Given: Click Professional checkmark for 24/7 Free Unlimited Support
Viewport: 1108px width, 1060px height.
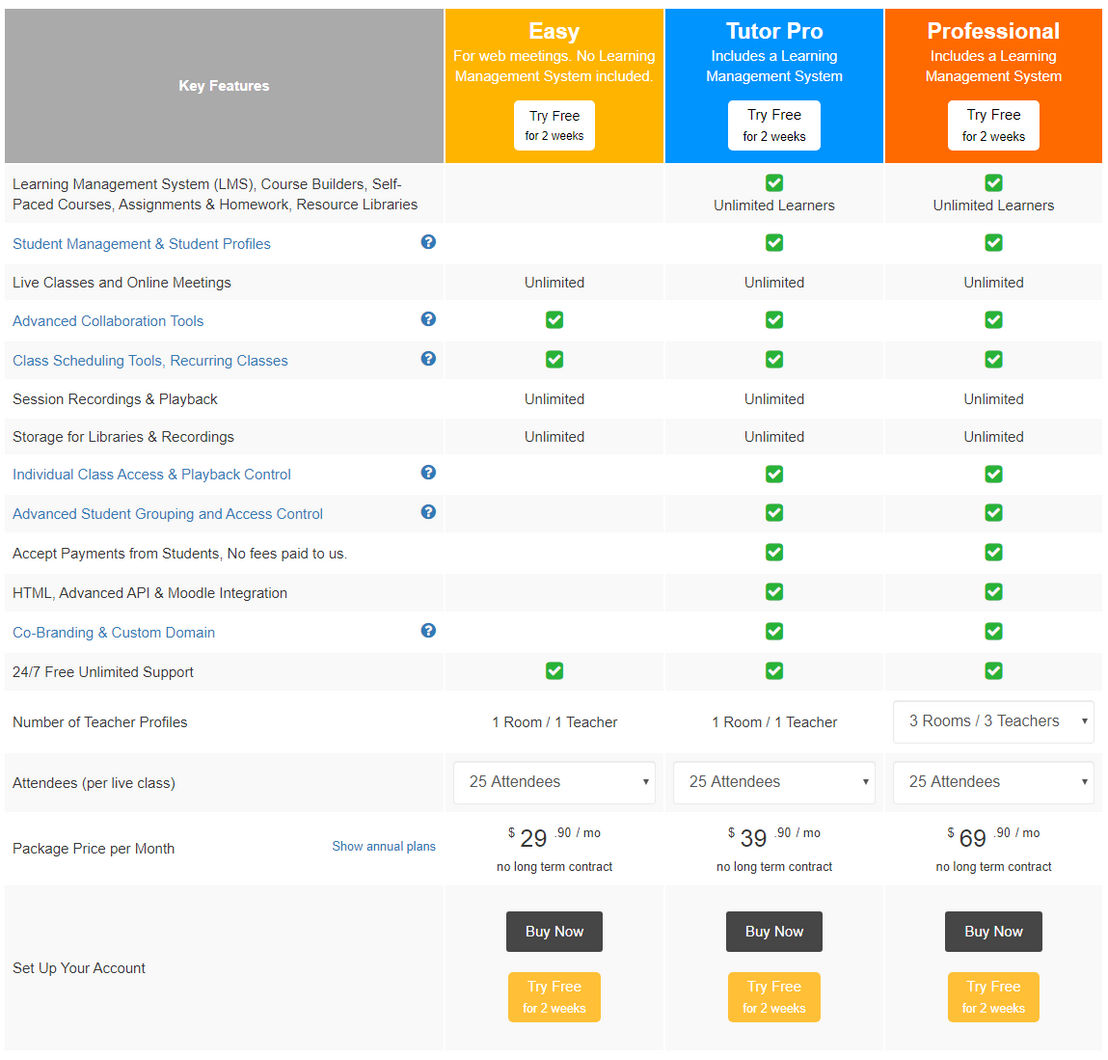Looking at the screenshot, I should coord(994,671).
